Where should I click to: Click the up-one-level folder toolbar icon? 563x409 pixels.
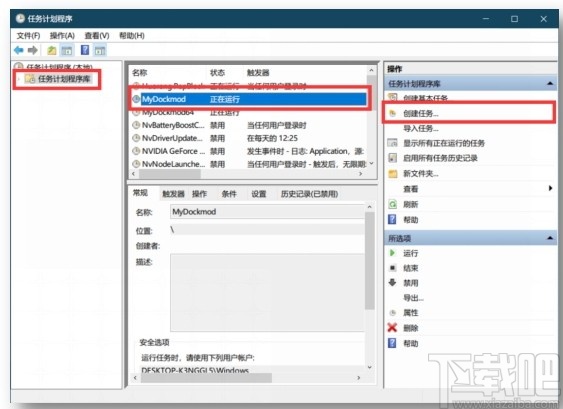tap(52, 50)
